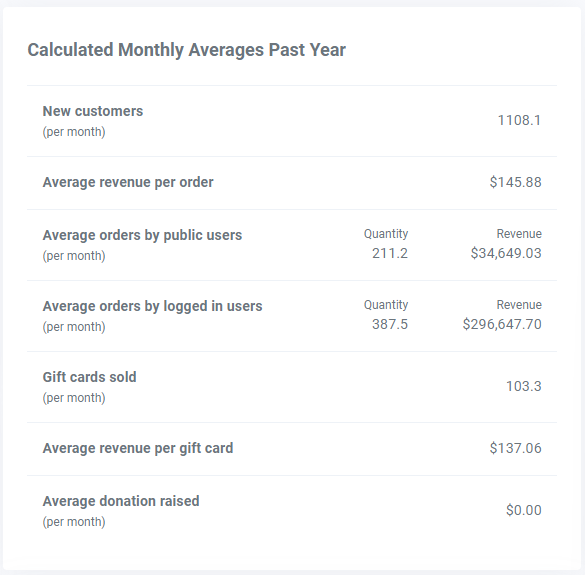585x575 pixels.
Task: Click the gift cards sold value 103.3
Action: coord(523,386)
